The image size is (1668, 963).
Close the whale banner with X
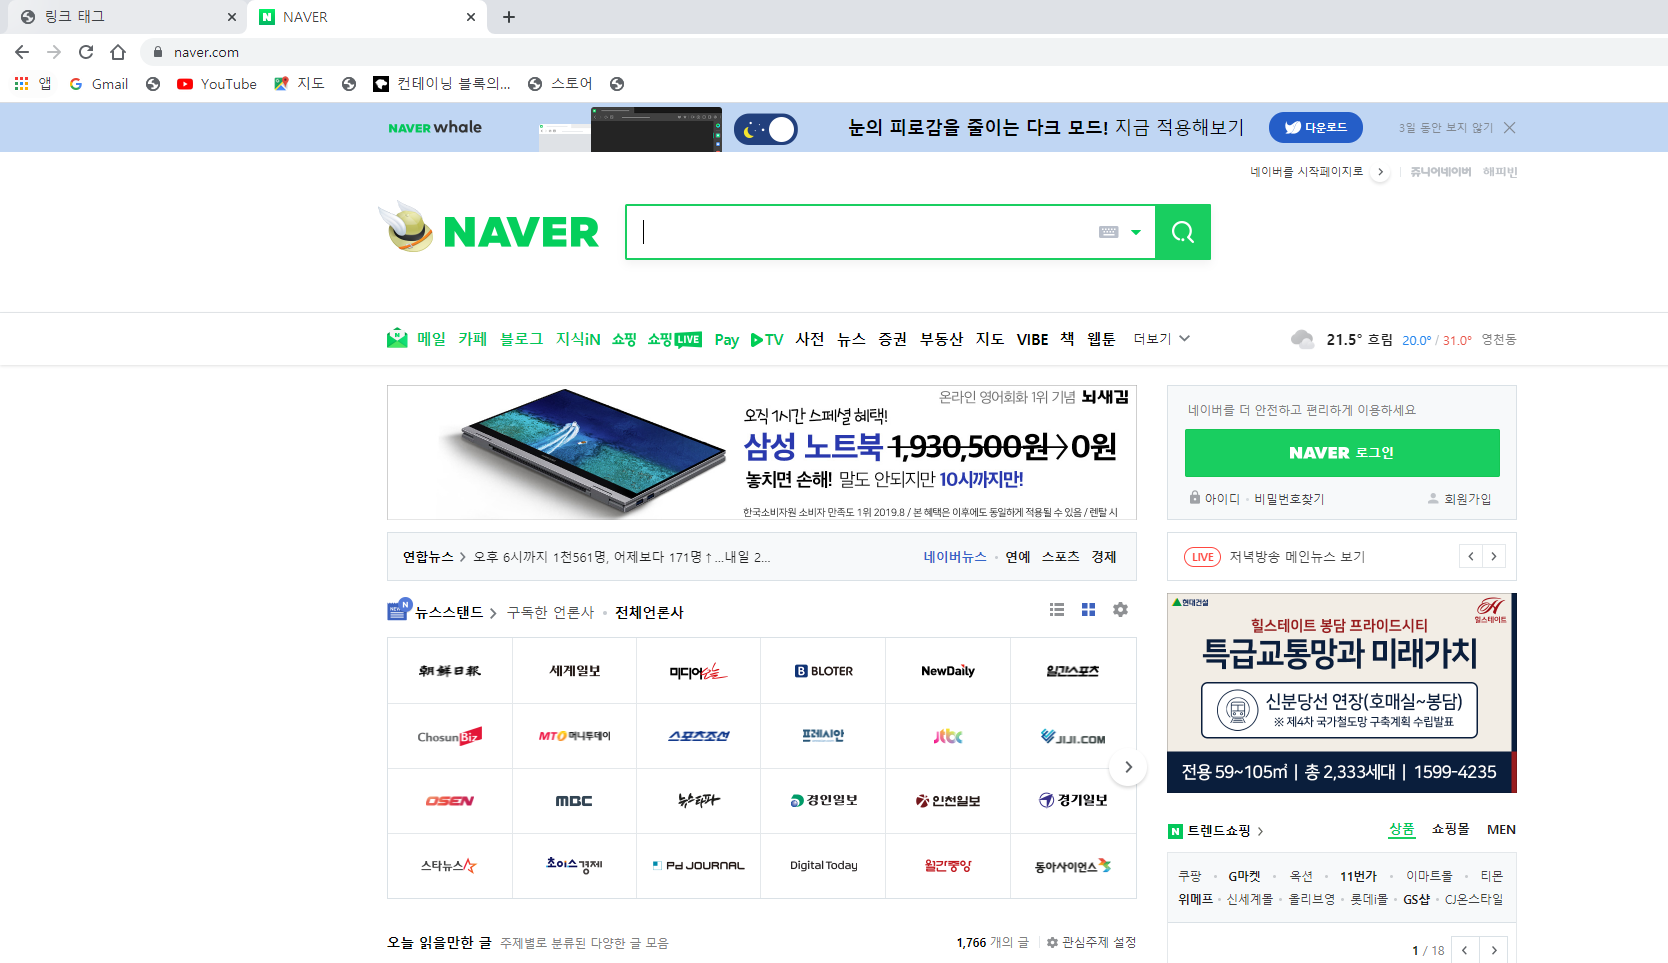pyautogui.click(x=1510, y=128)
